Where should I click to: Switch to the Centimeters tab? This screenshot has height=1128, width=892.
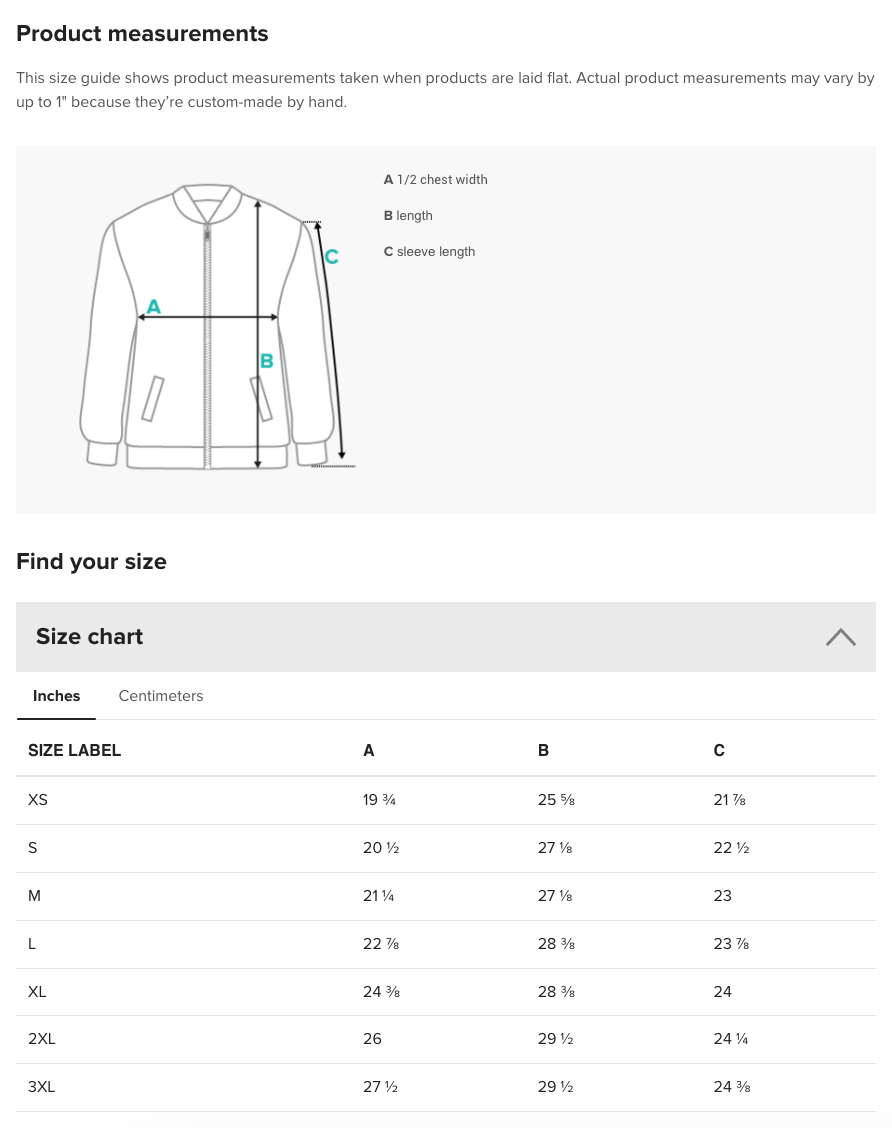tap(160, 696)
